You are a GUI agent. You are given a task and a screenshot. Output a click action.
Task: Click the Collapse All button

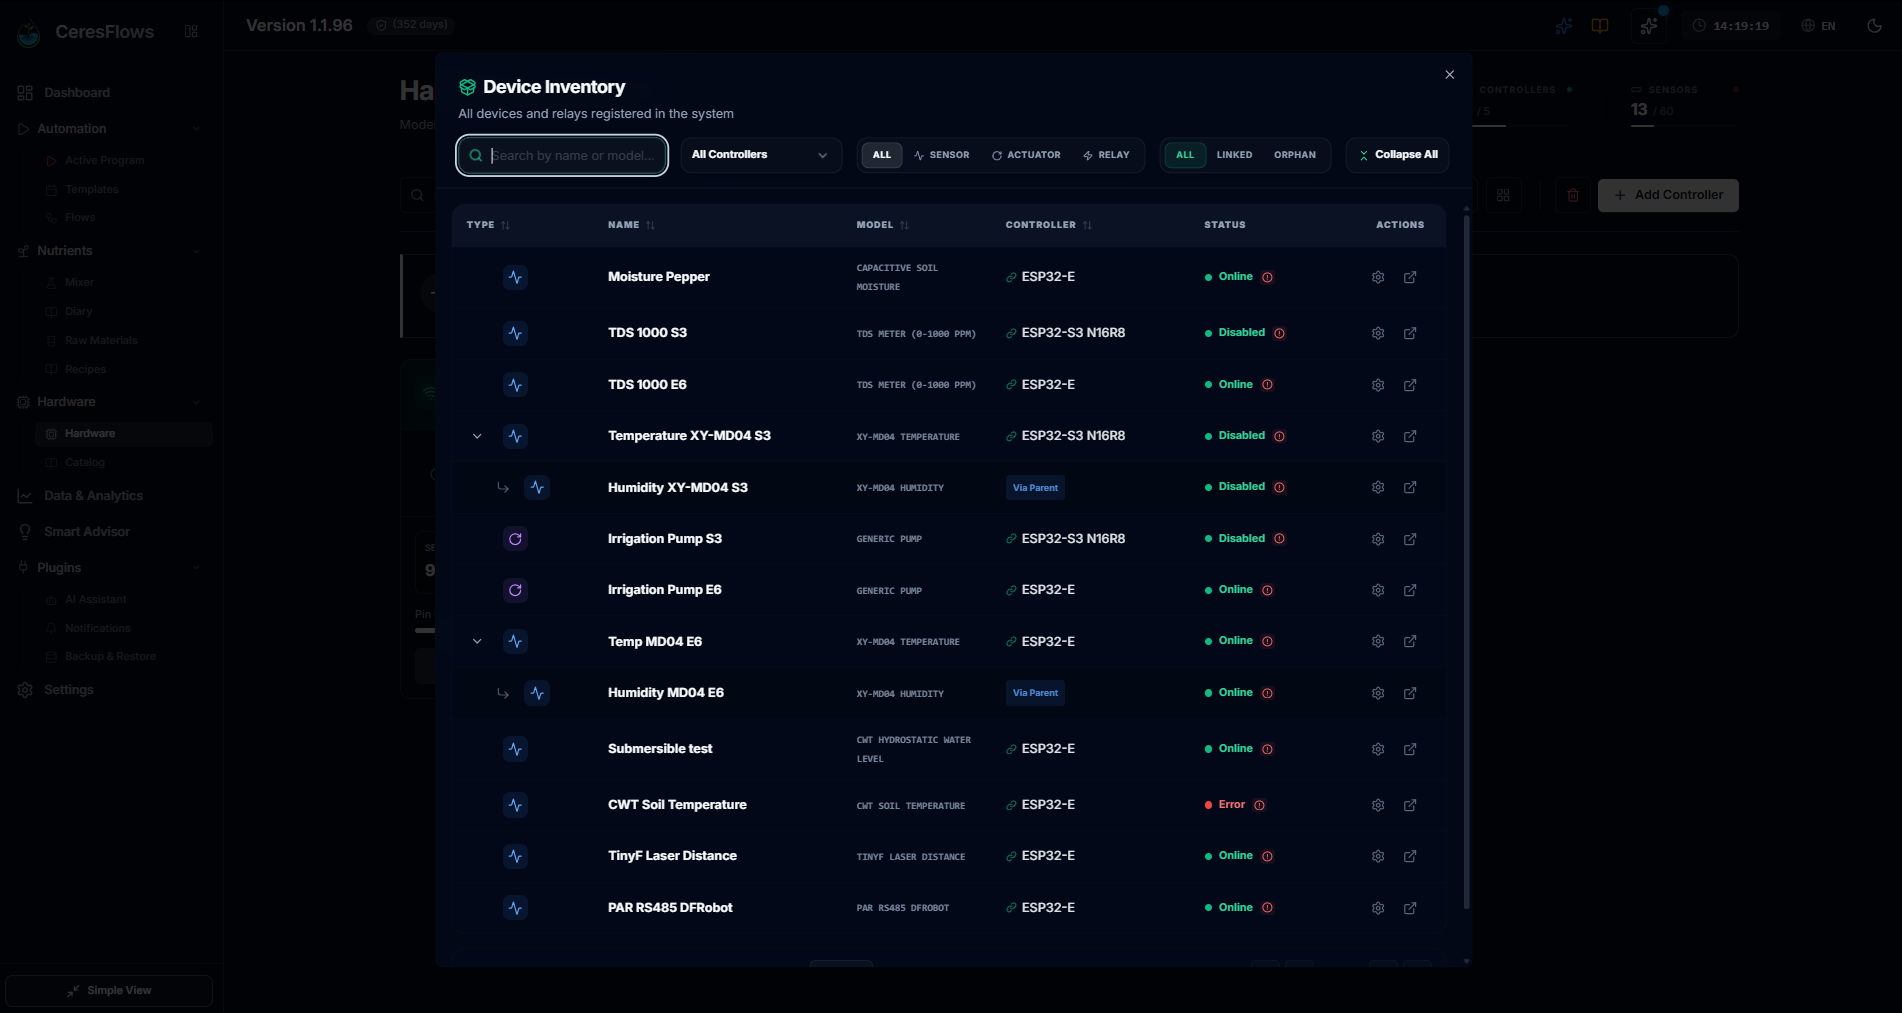click(x=1397, y=155)
